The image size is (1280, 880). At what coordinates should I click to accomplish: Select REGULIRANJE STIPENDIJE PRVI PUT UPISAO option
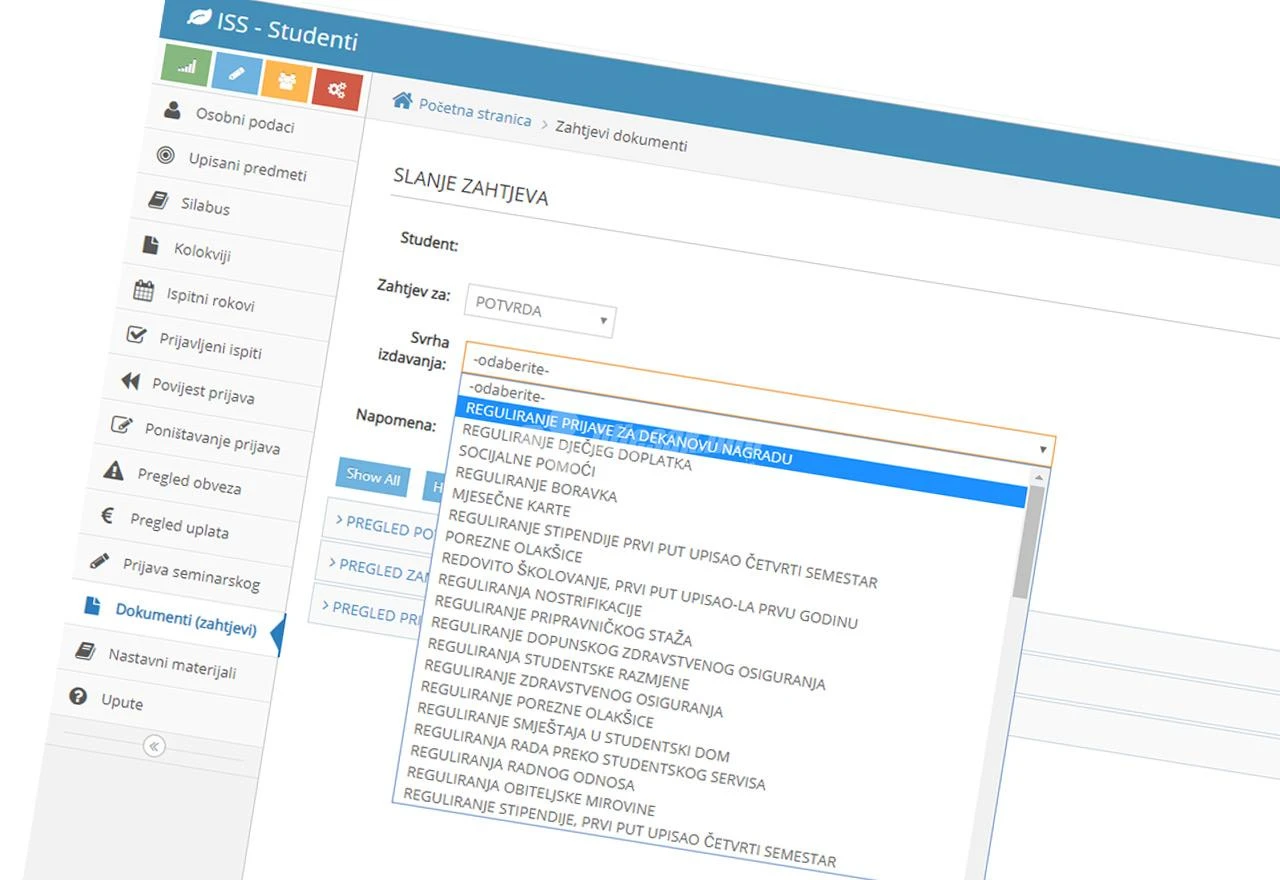[663, 548]
